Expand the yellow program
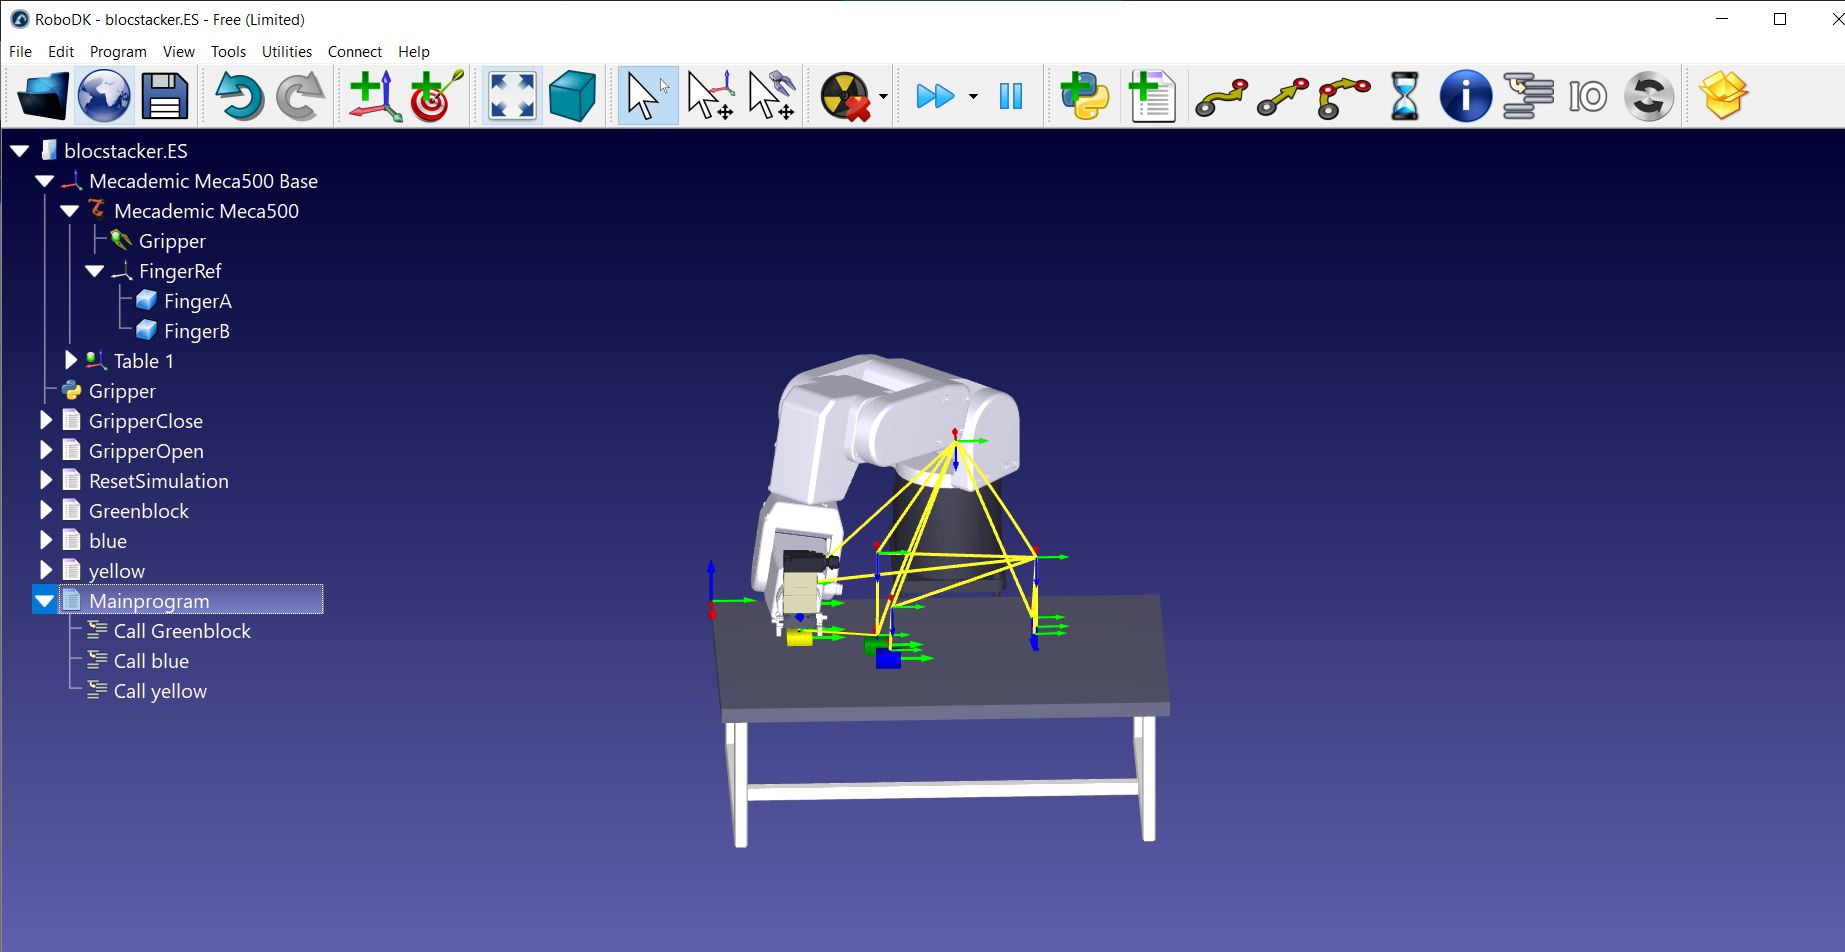Screen dimensions: 1845x952 click(x=45, y=571)
